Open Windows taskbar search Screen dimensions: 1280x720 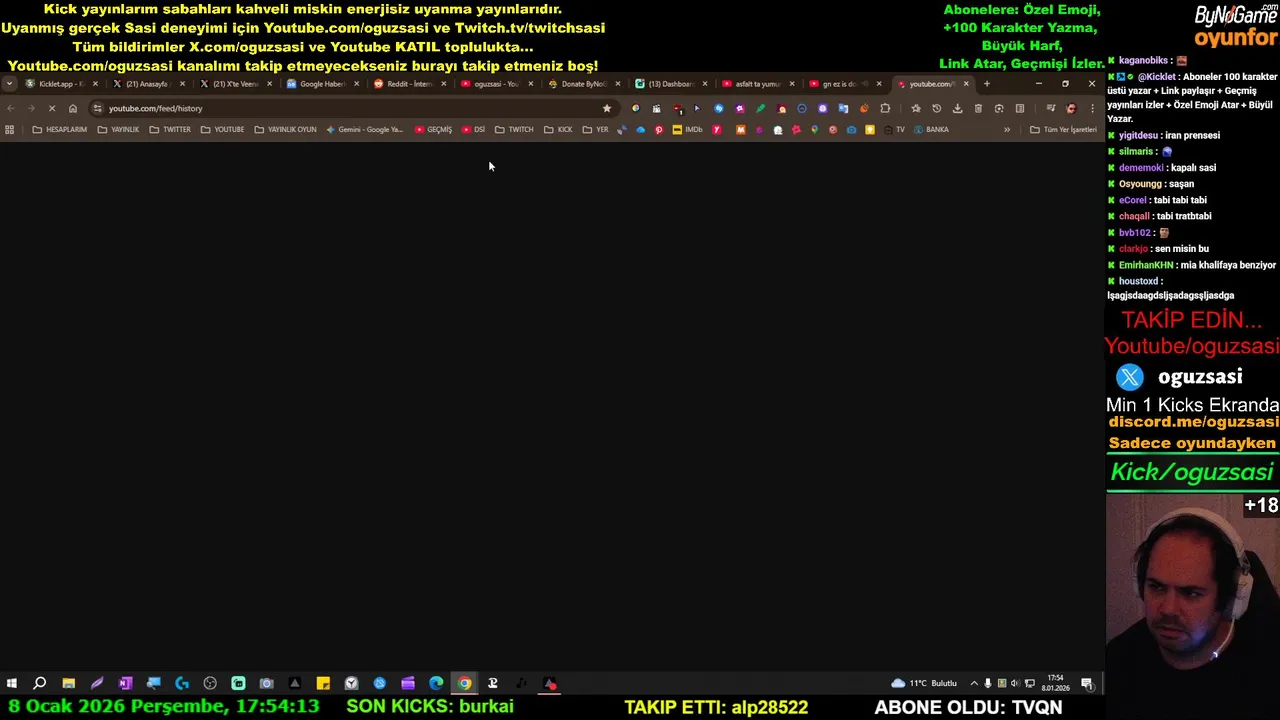point(40,684)
